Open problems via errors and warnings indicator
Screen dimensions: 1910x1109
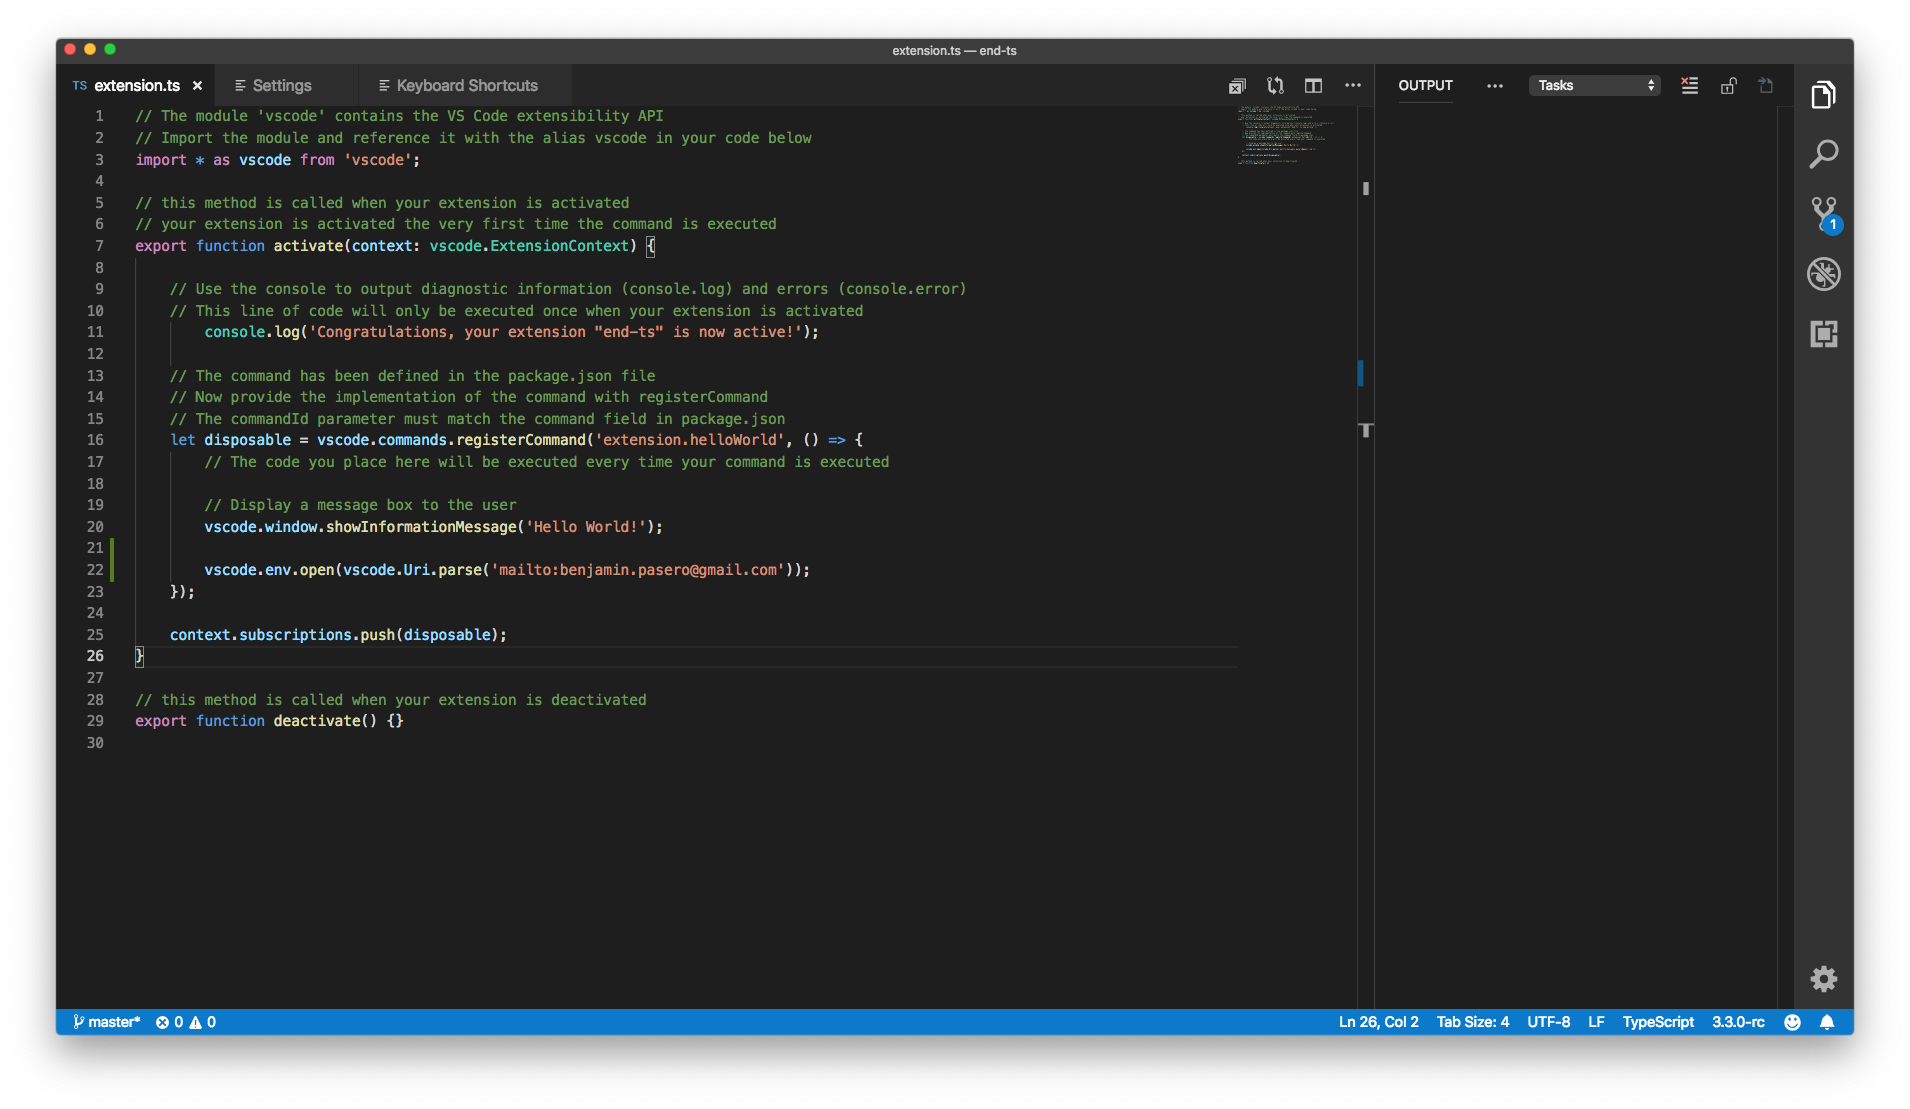click(x=186, y=1022)
